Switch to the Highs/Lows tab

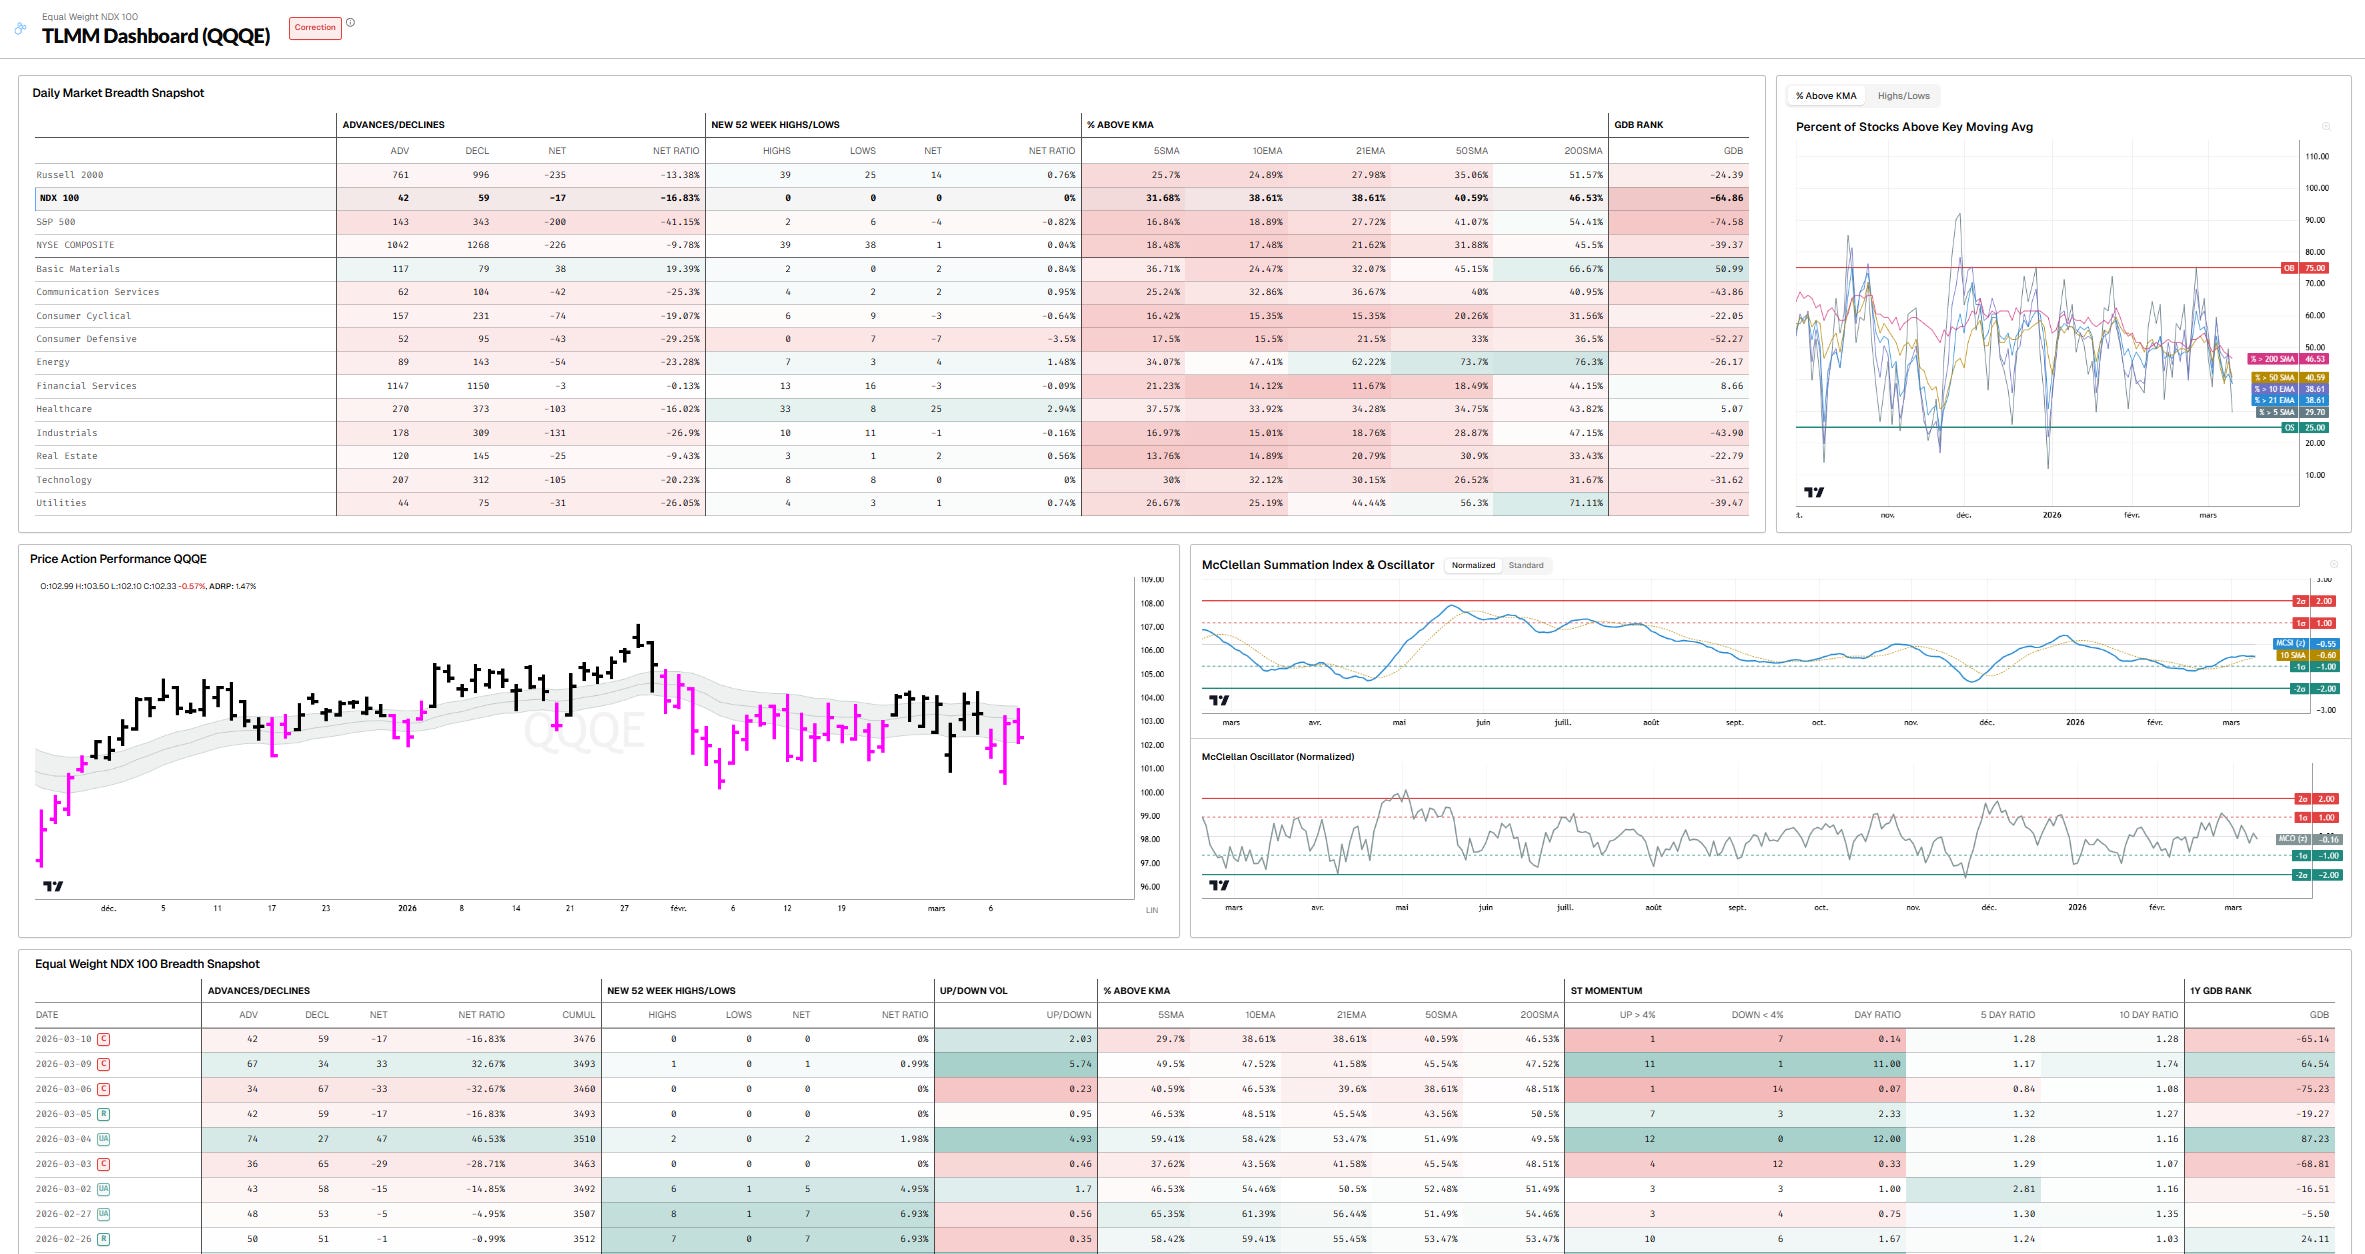tap(1903, 96)
